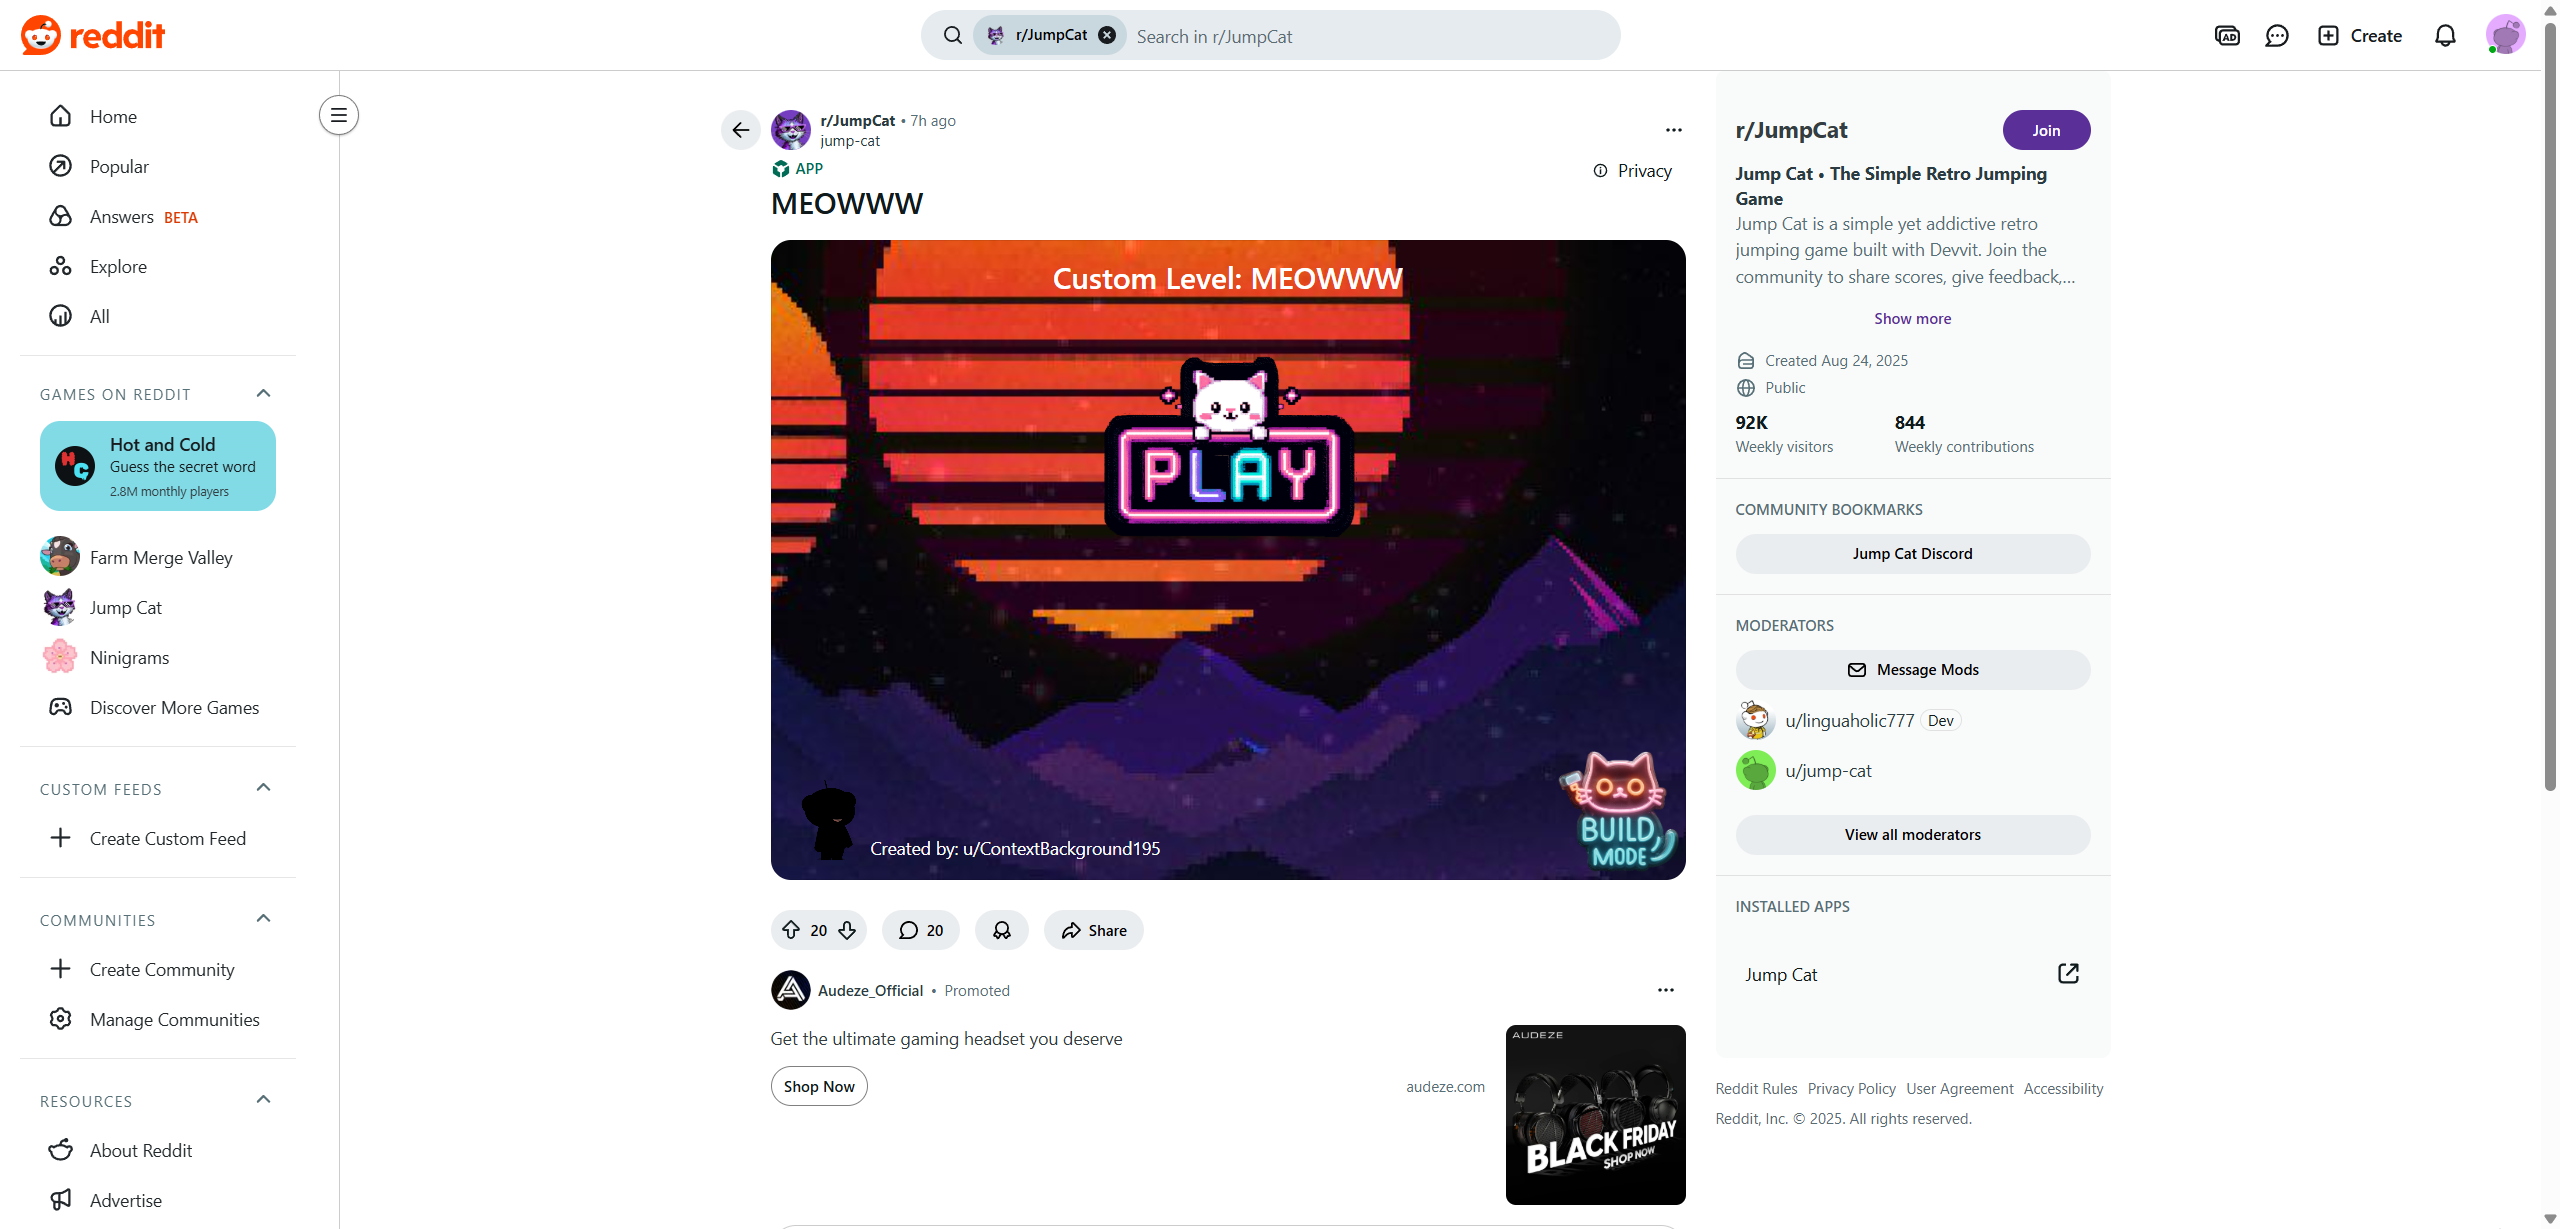
Task: Remove the r/JumpCat search filter chip
Action: 1107,35
